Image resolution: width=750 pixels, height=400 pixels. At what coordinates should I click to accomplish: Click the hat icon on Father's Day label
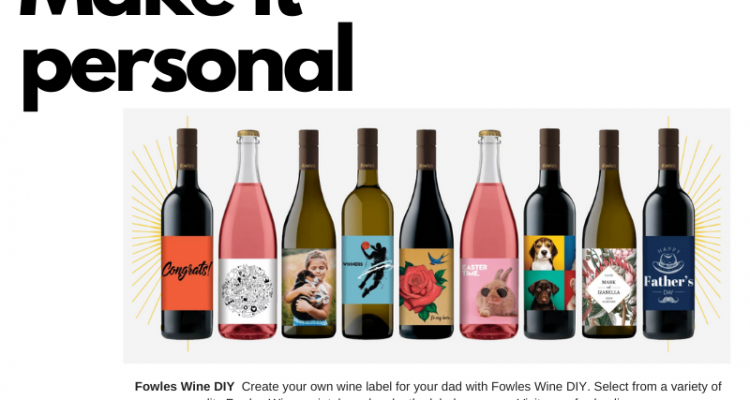click(668, 263)
